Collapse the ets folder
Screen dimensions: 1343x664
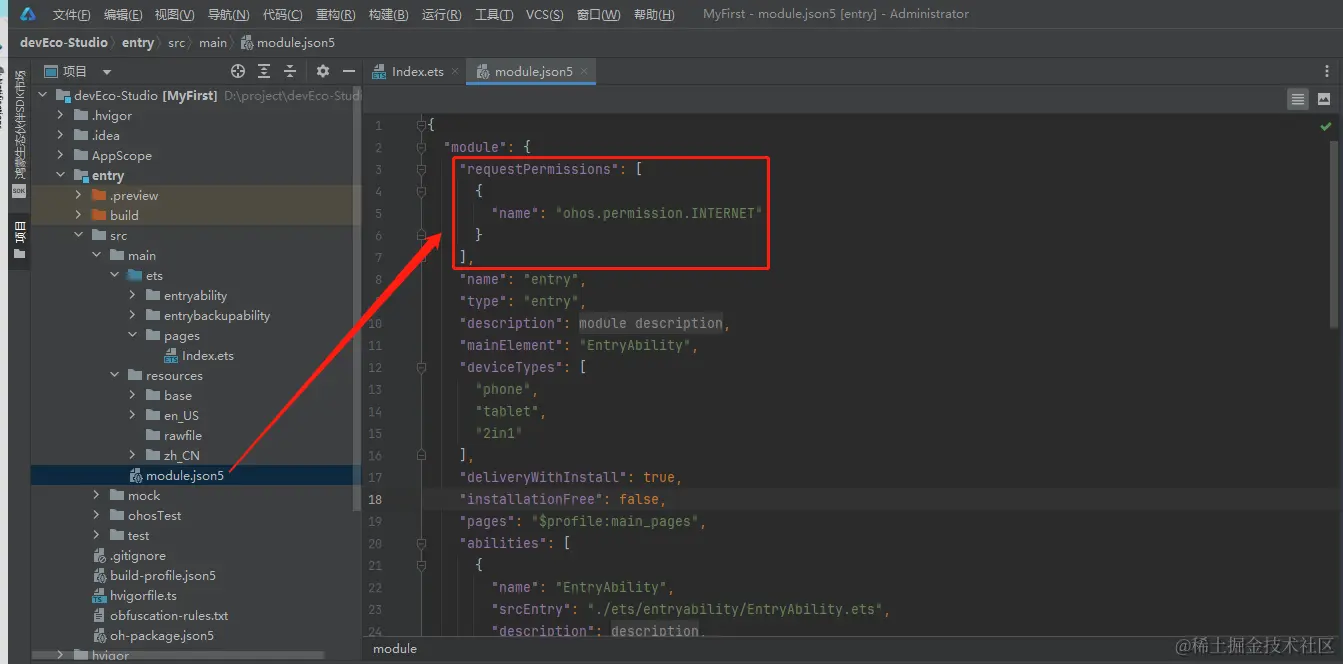pyautogui.click(x=115, y=275)
